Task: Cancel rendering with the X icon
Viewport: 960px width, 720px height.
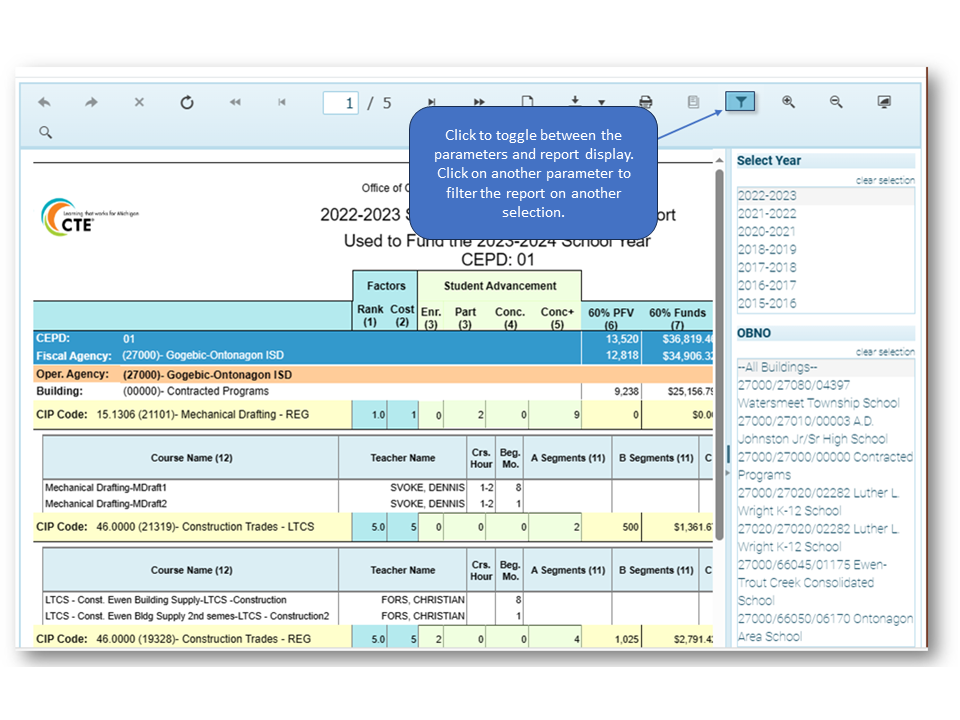Action: point(139,103)
